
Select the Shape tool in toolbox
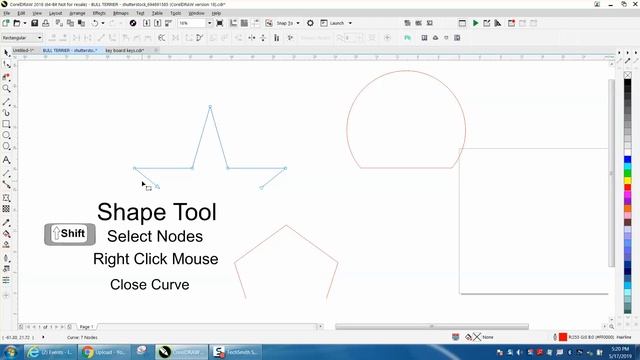pyautogui.click(x=7, y=65)
